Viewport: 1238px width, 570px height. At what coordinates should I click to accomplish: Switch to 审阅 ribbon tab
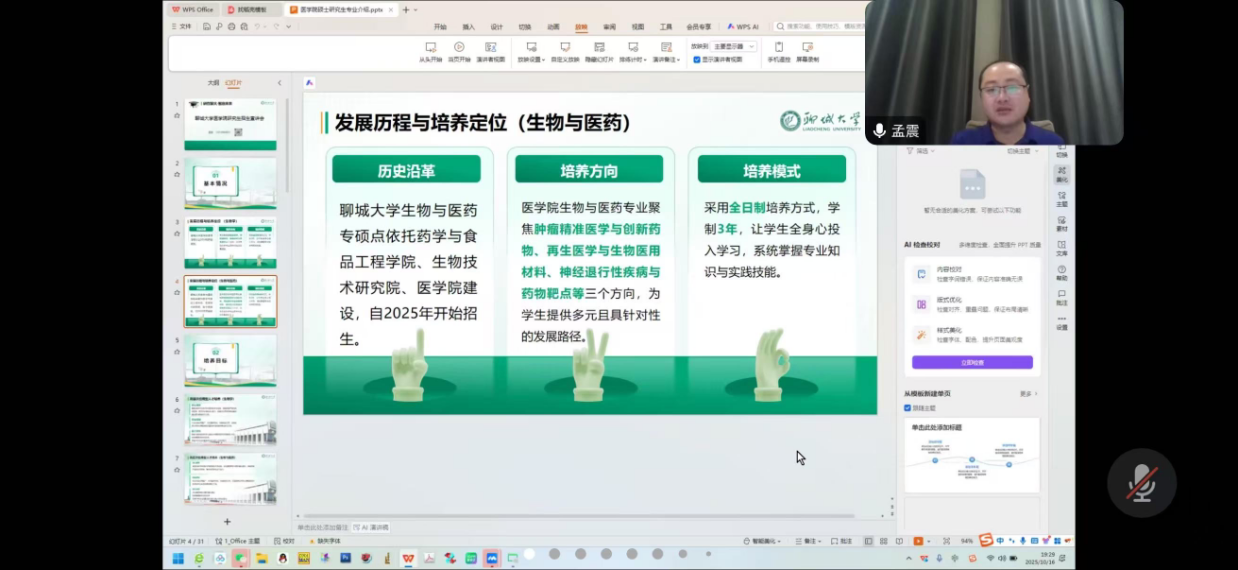click(609, 27)
